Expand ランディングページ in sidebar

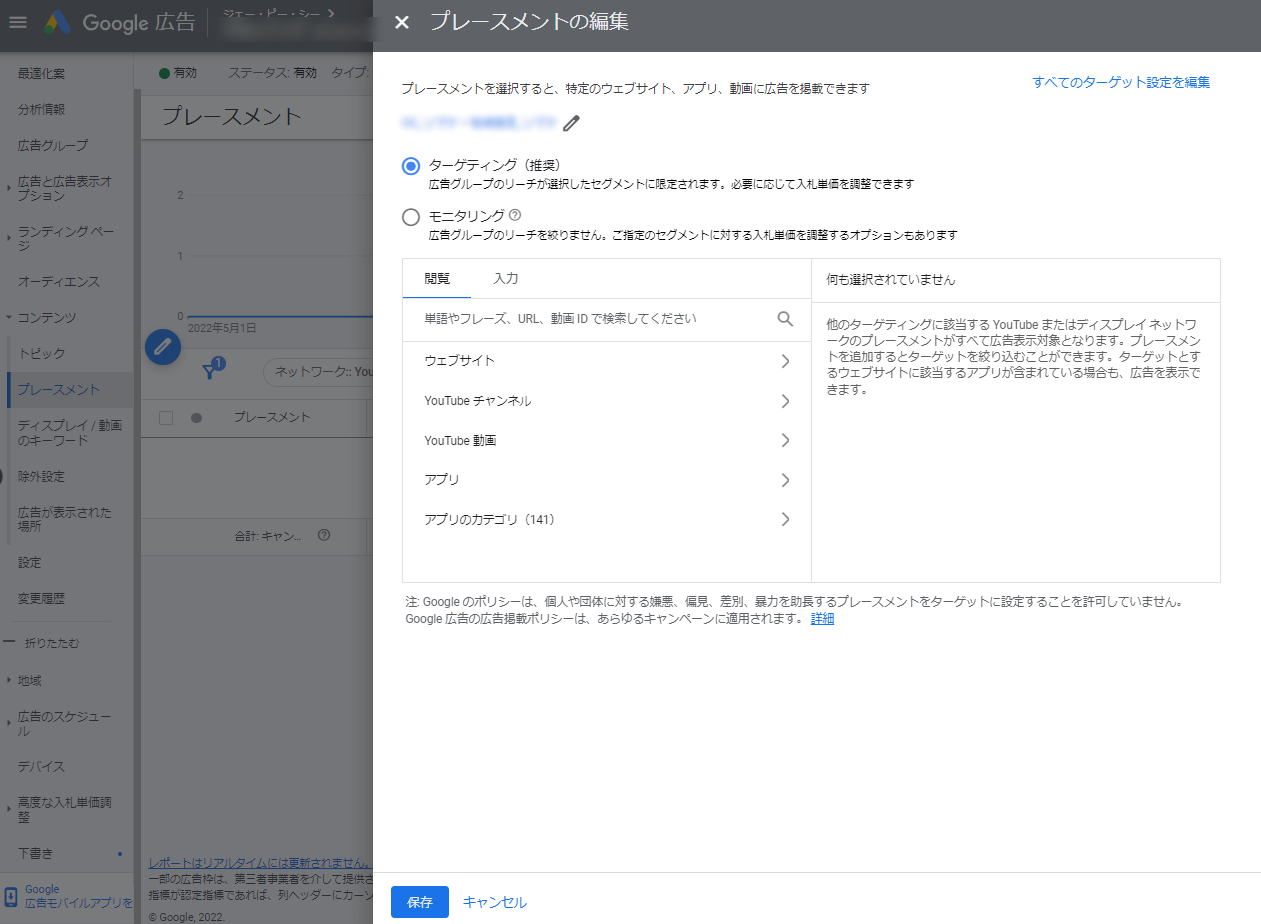66,238
